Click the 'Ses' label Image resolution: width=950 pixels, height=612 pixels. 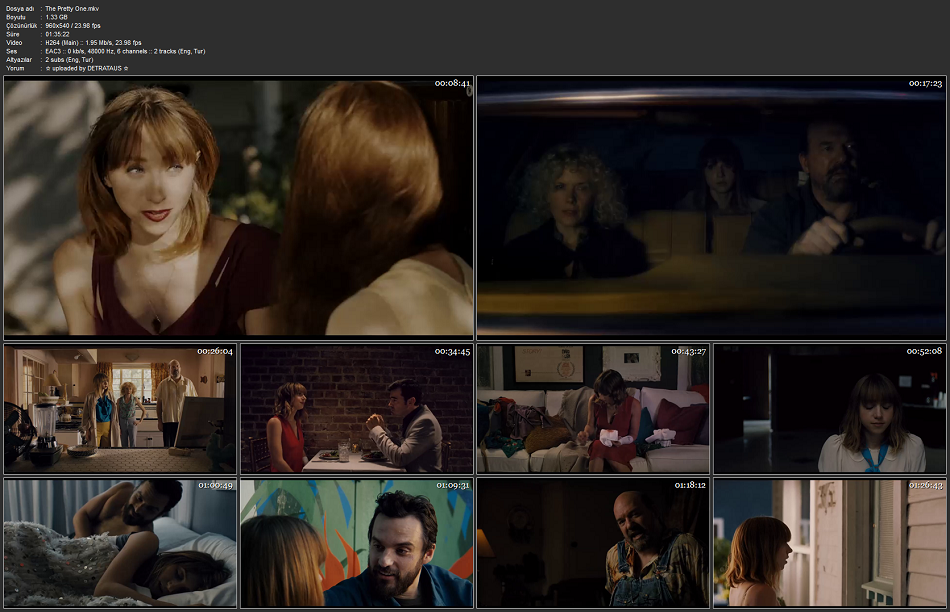click(12, 51)
